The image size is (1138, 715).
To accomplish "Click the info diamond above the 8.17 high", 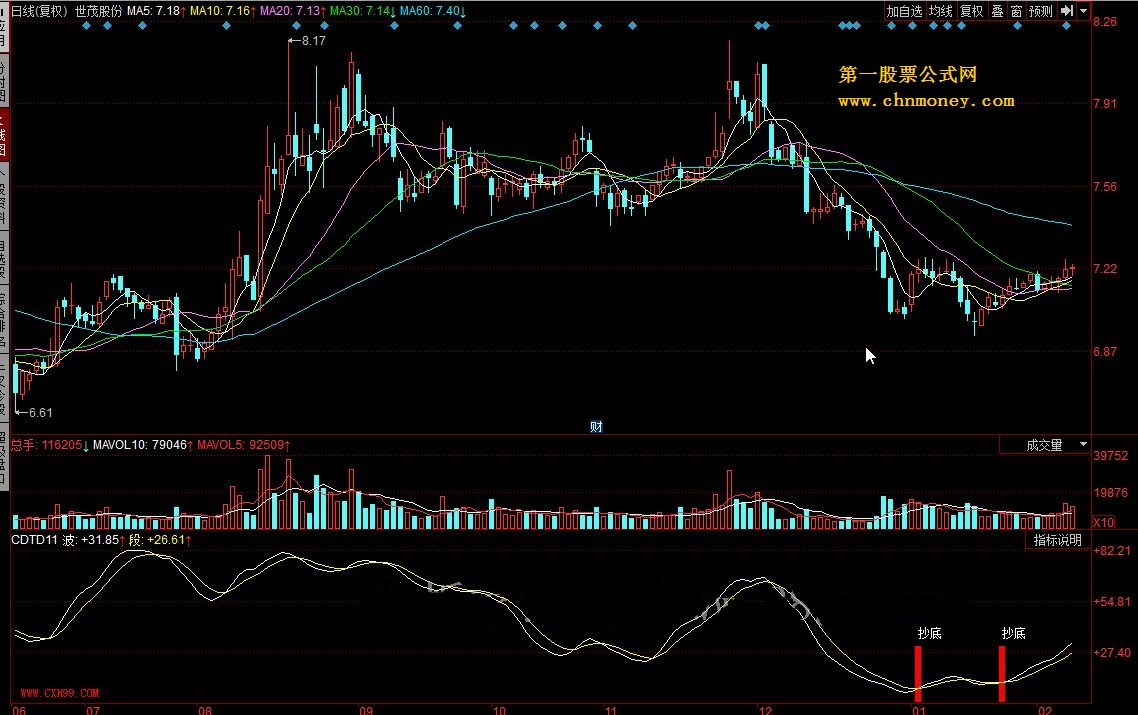I will (x=295, y=25).
